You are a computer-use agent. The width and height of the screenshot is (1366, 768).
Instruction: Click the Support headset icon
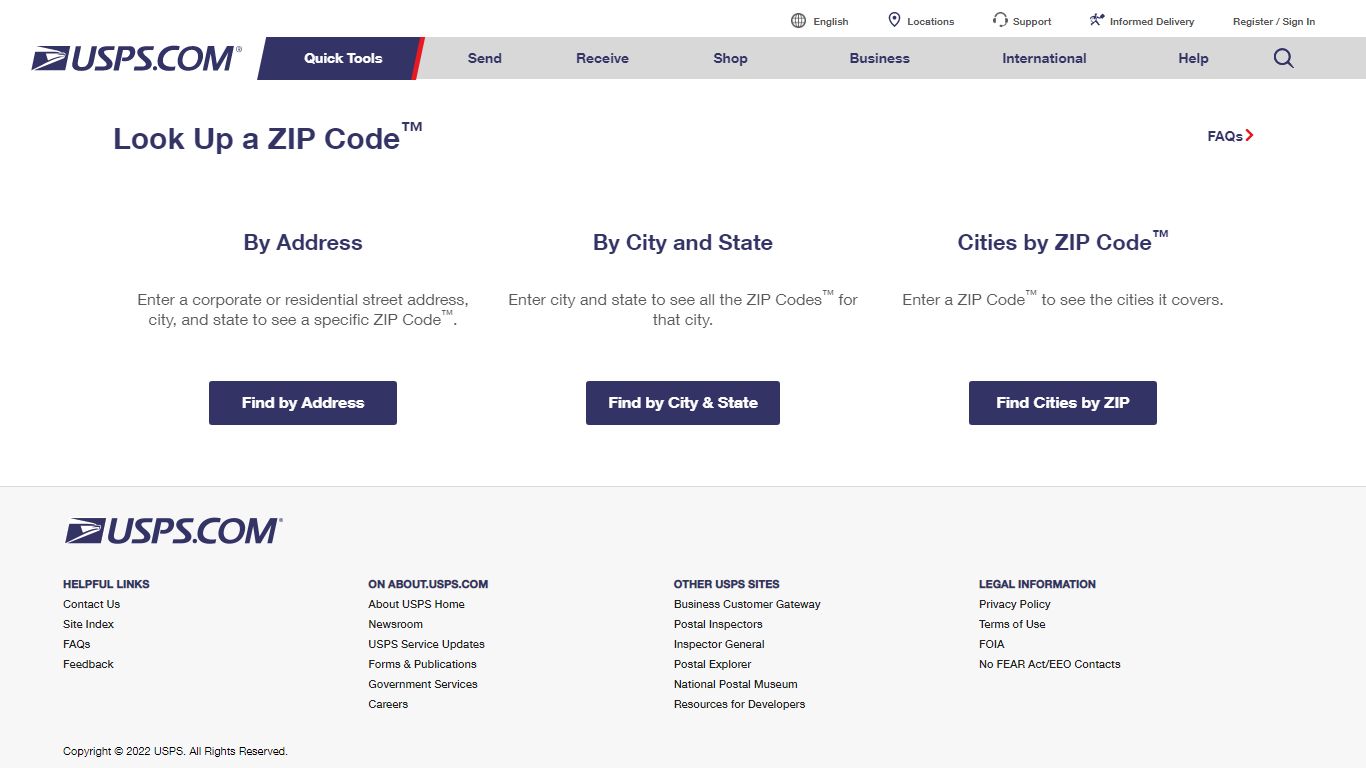[999, 19]
